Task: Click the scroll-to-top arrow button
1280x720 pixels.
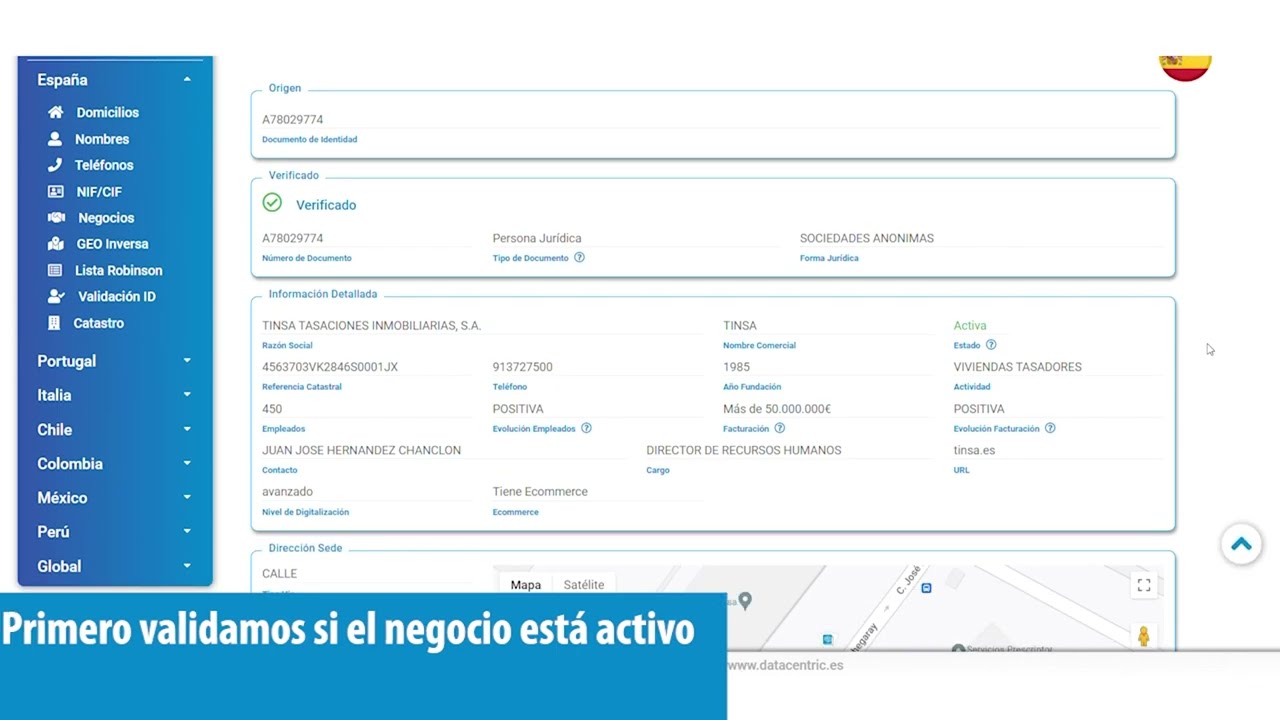Action: tap(1241, 544)
